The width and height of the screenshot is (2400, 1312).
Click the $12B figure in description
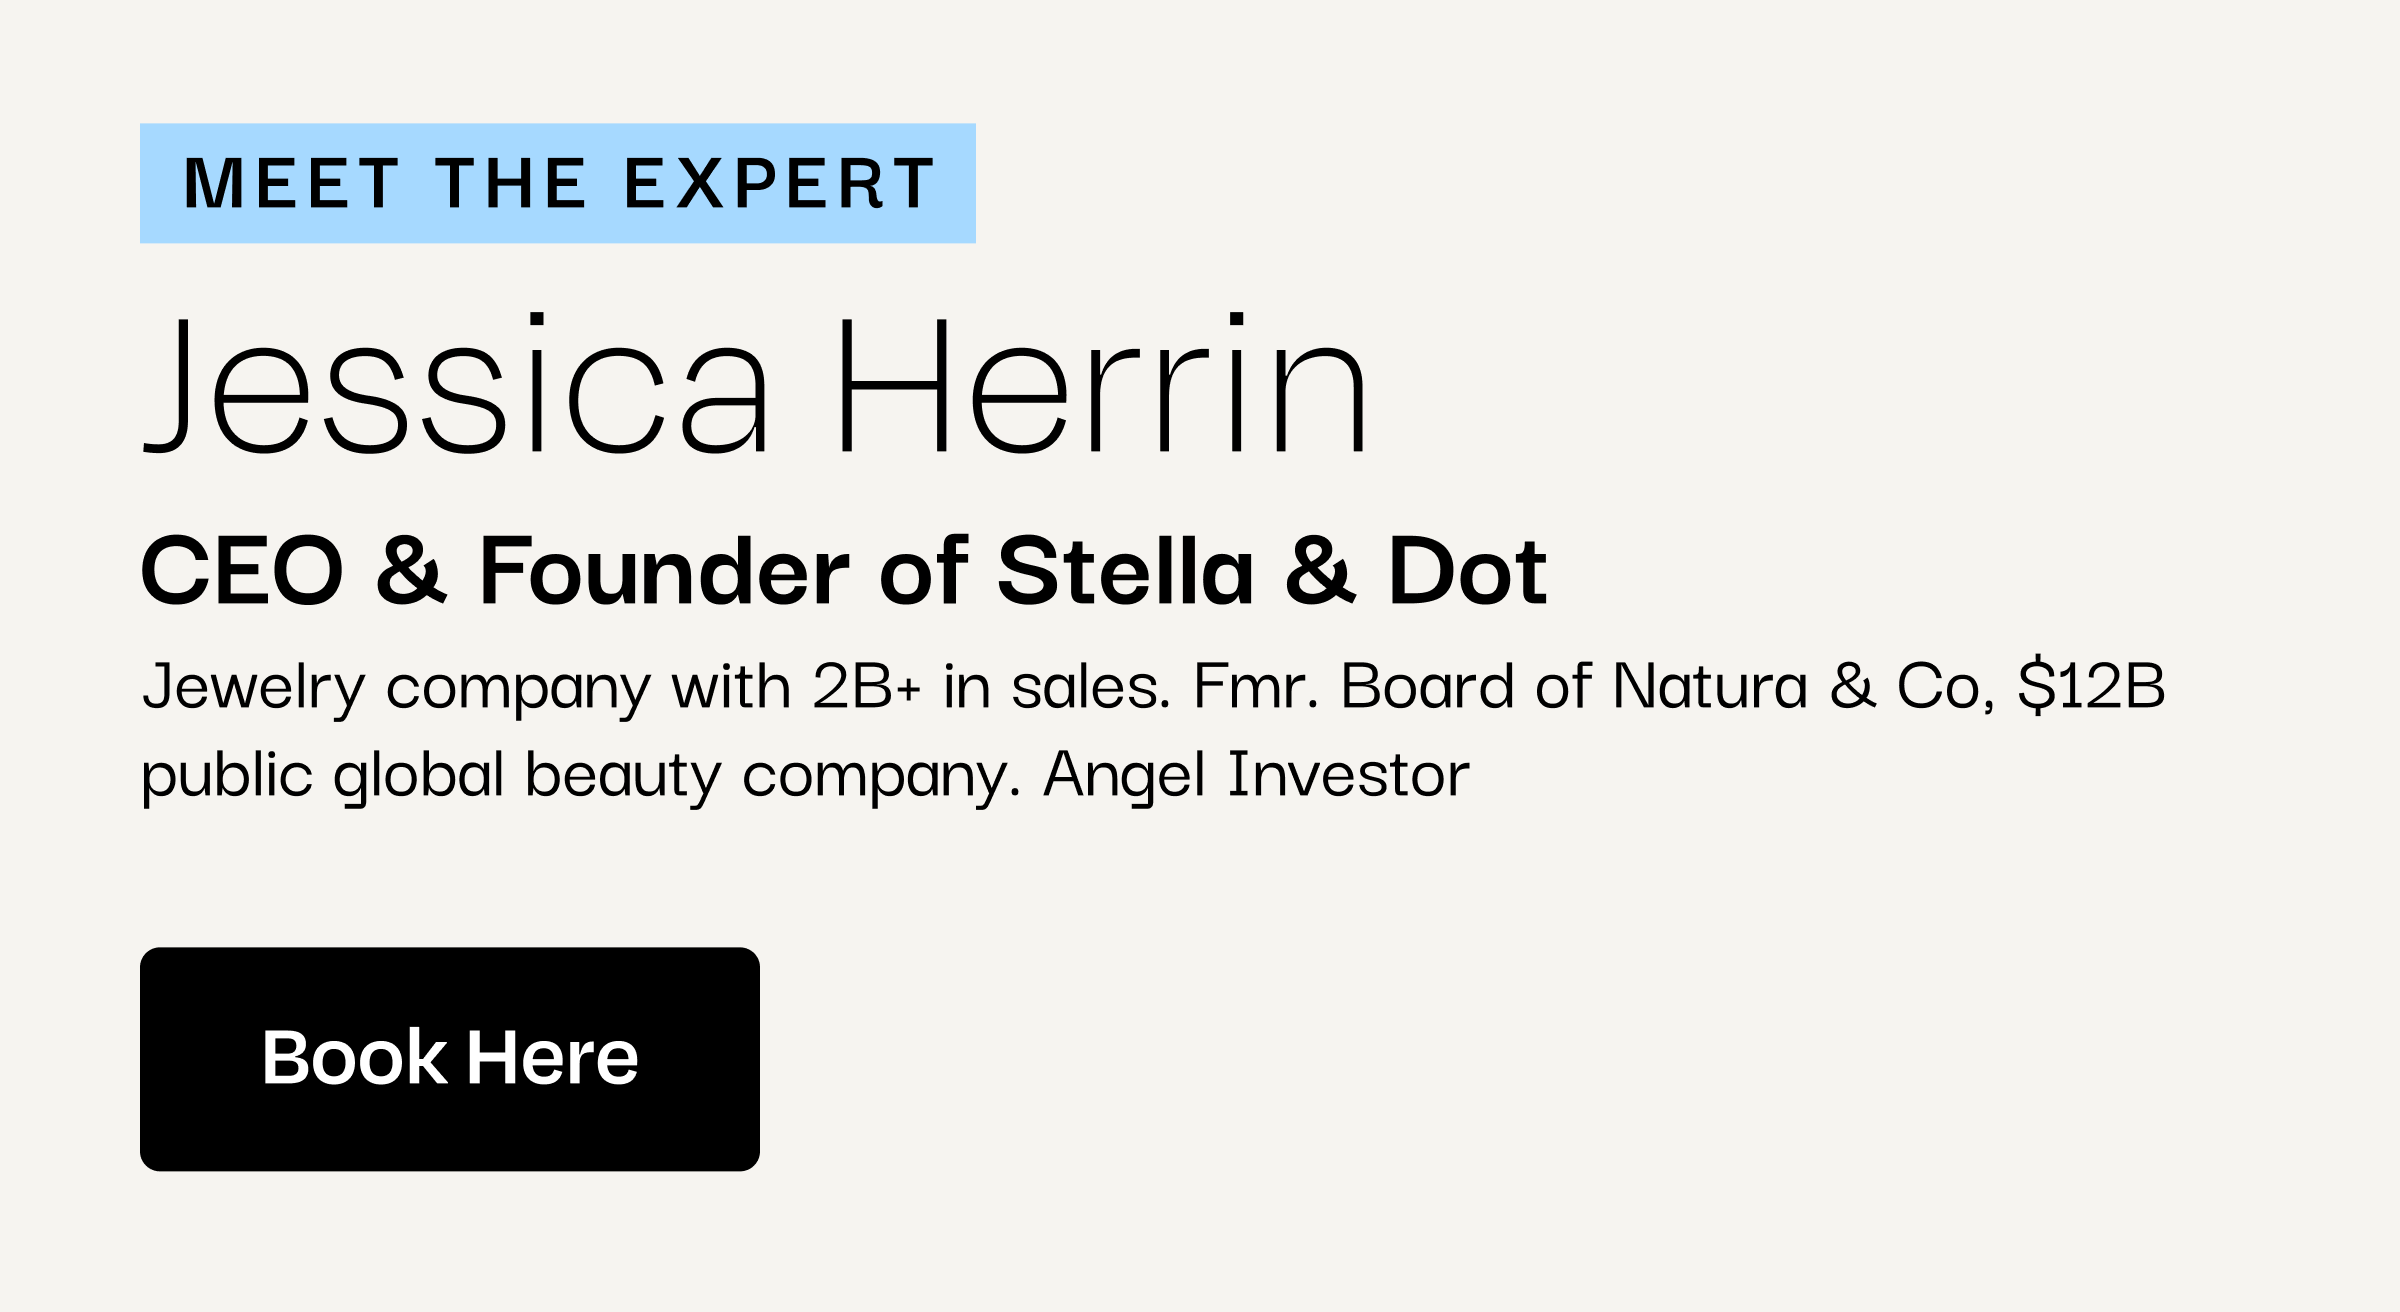[x=2091, y=687]
